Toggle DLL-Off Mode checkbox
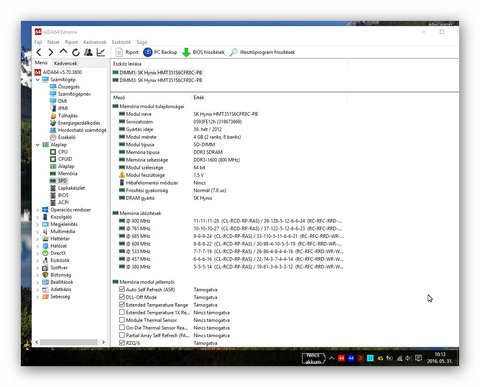This screenshot has width=480, height=387. pos(122,297)
